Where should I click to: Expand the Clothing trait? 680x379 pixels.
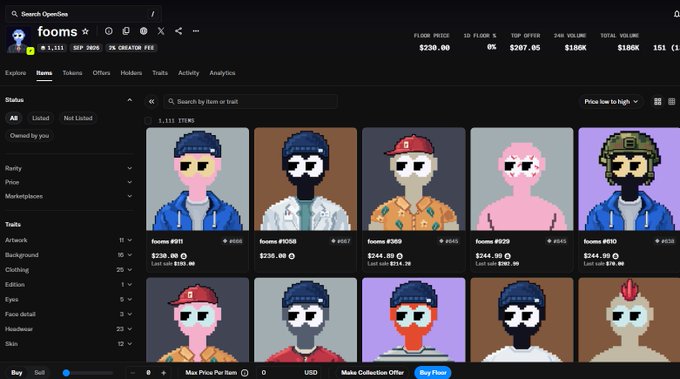[x=69, y=270]
